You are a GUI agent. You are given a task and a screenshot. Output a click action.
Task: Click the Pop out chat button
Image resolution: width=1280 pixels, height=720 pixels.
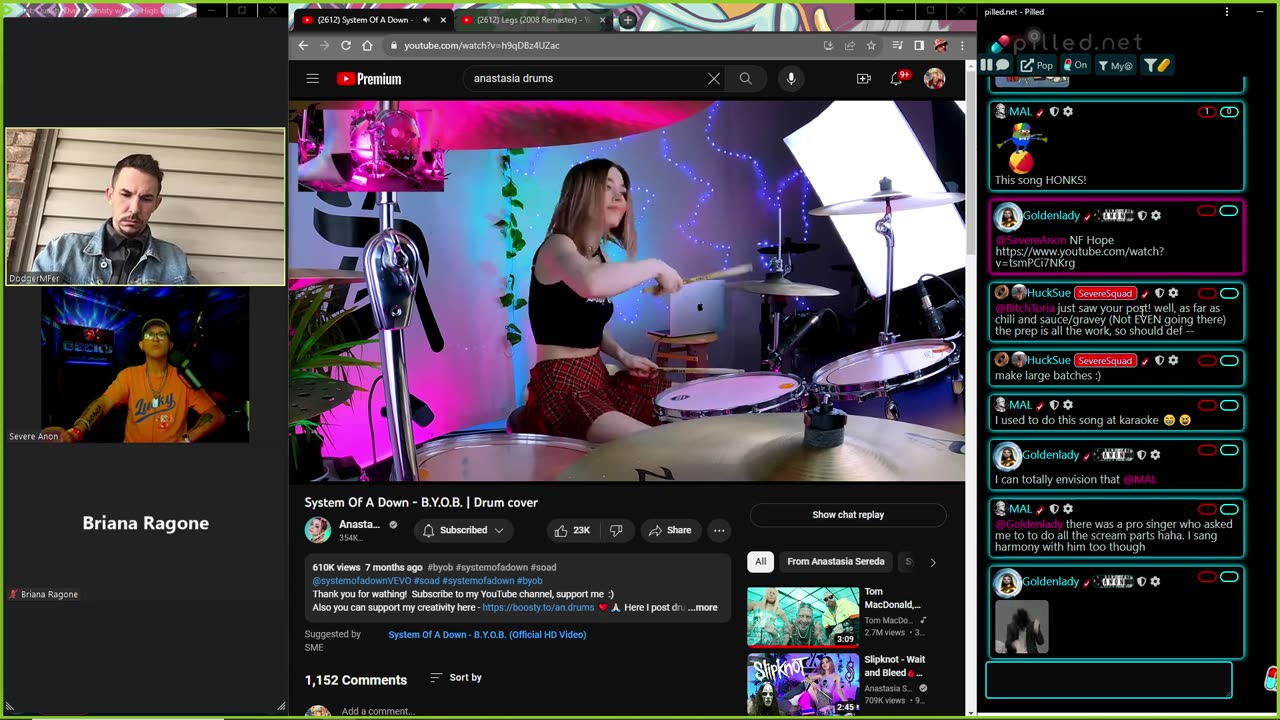click(x=1036, y=65)
